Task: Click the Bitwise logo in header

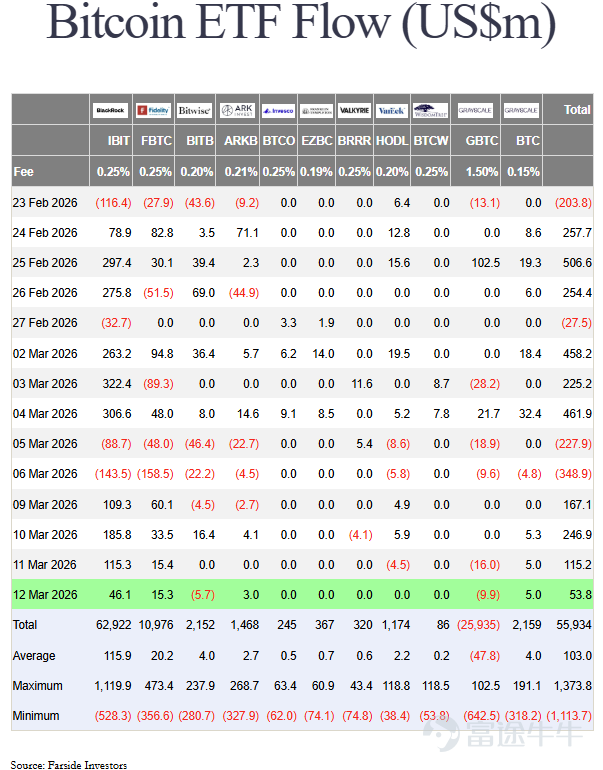Action: 194,110
